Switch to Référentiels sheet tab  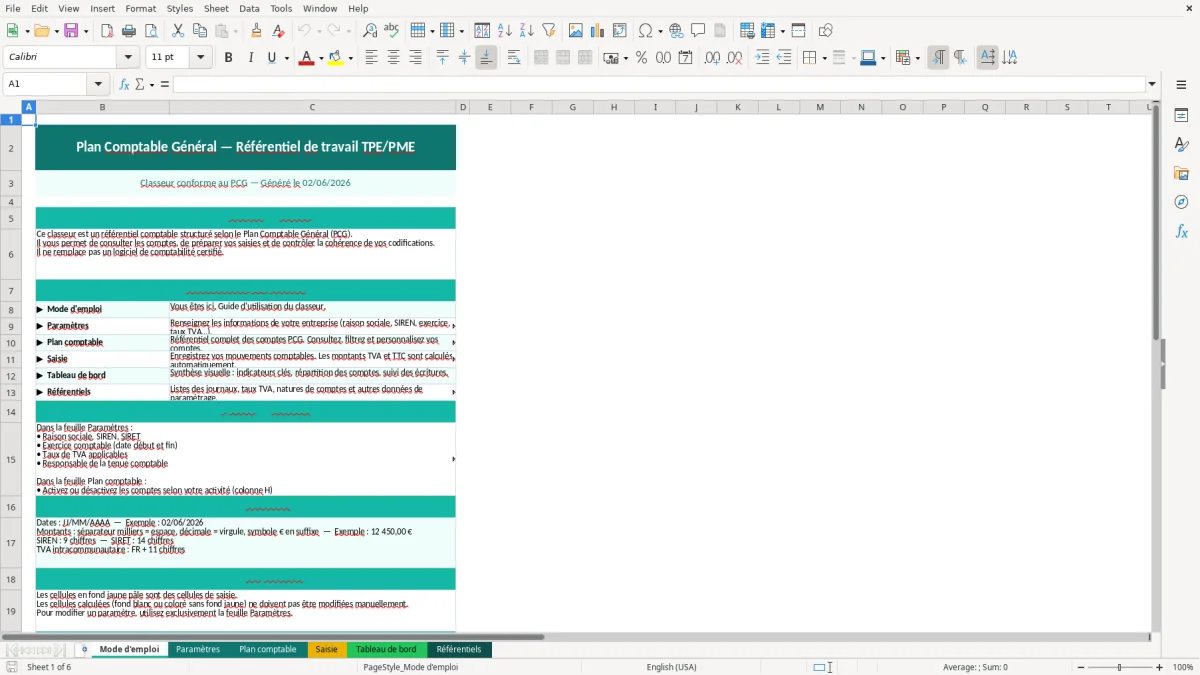pos(459,650)
